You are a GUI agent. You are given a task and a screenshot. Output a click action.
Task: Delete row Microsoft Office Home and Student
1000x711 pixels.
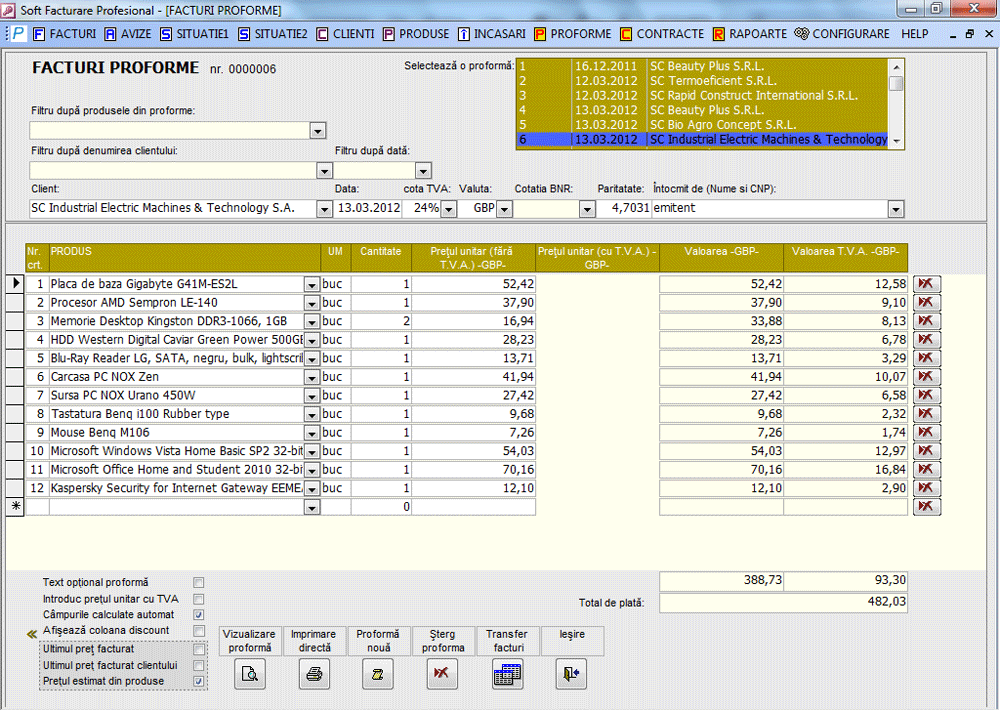tap(927, 469)
